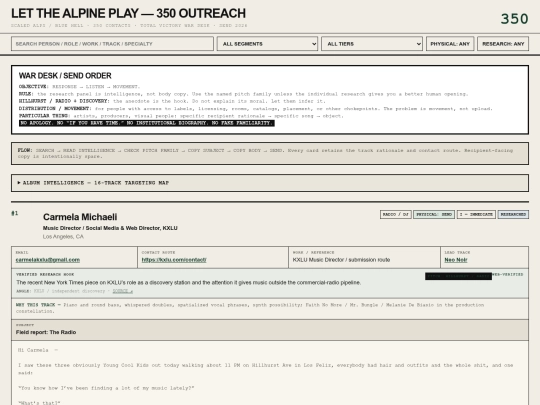Open the All Tiers dropdown
540x405 pixels.
click(x=372, y=44)
